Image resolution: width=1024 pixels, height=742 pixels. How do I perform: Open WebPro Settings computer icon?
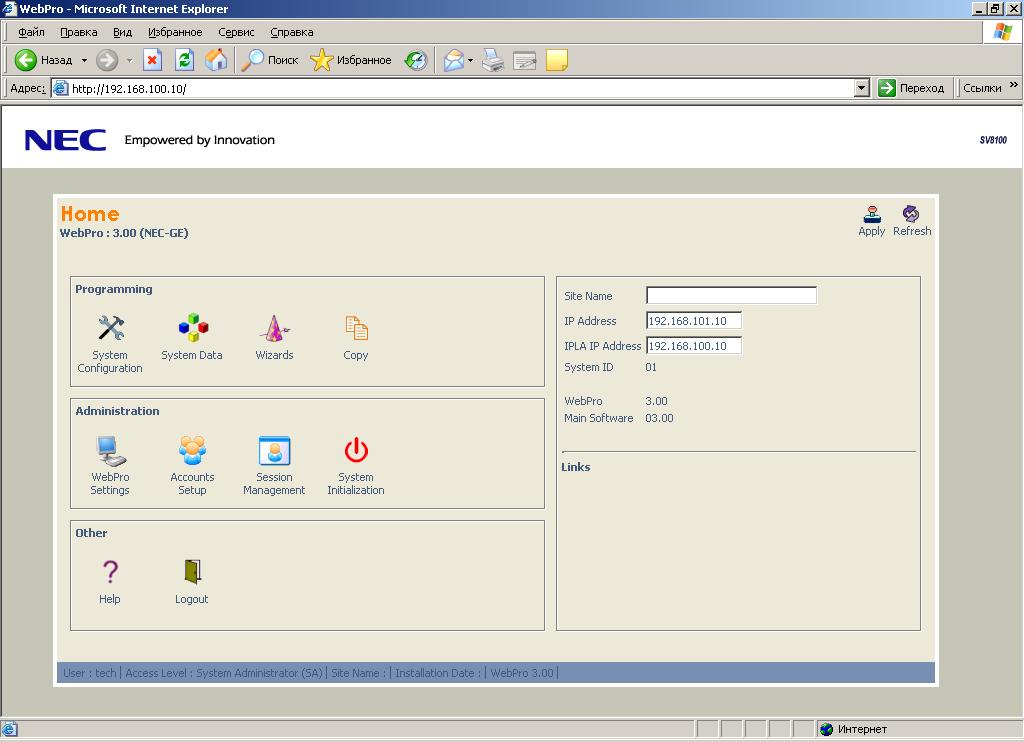pyautogui.click(x=110, y=450)
